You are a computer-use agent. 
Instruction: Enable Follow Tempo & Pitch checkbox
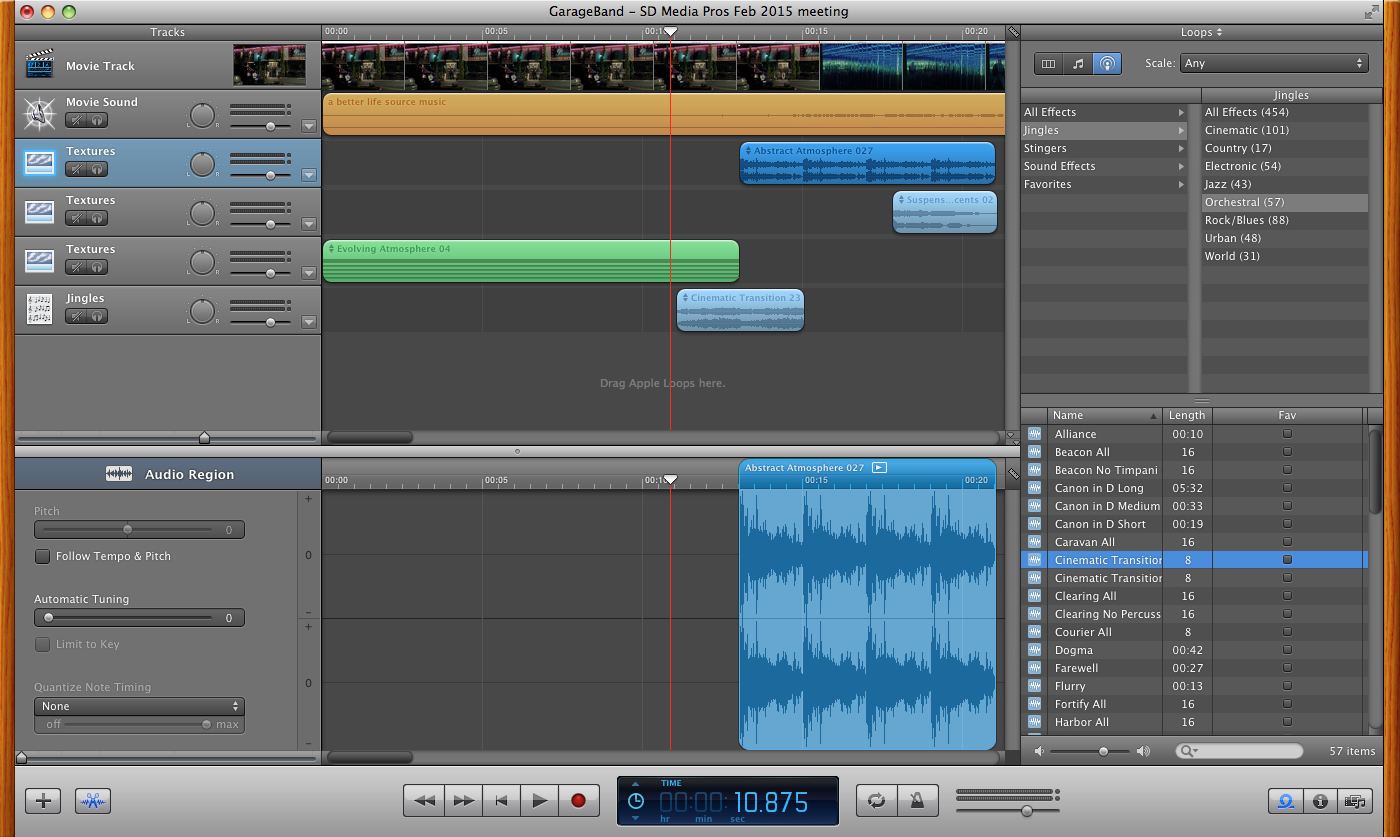point(42,556)
